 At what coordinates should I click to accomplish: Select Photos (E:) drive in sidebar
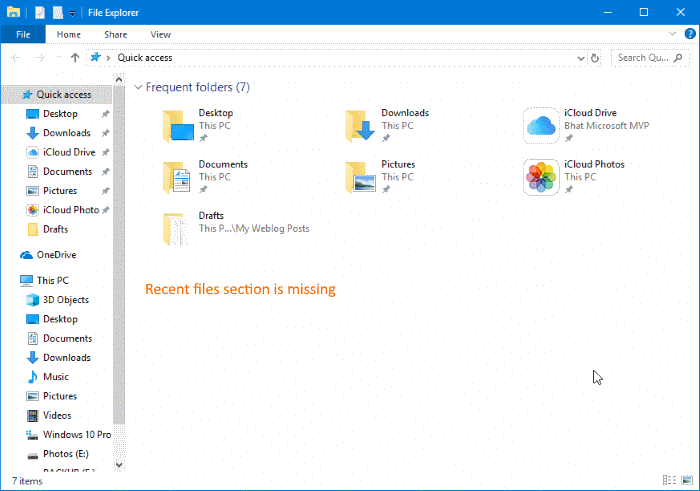[58, 454]
